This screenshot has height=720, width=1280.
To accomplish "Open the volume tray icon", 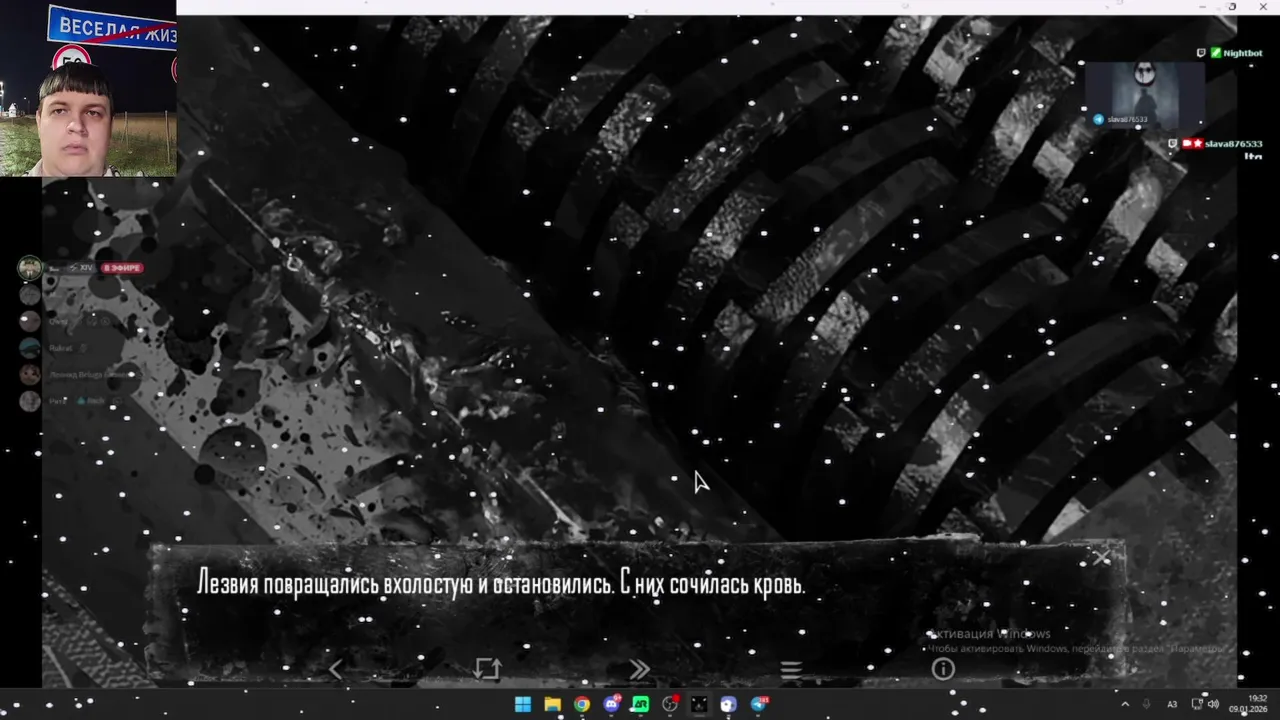I will [x=1212, y=704].
